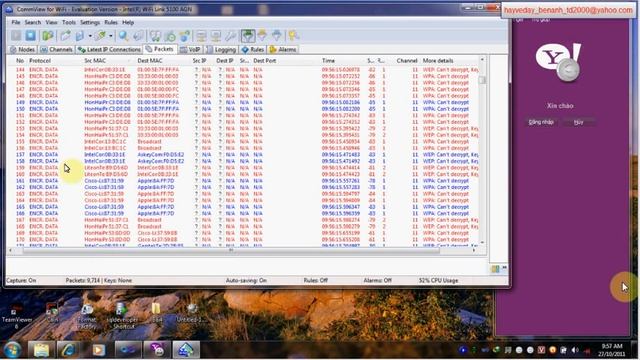The height and width of the screenshot is (360, 640).
Task: Open the Rules menu
Action: [111, 22]
